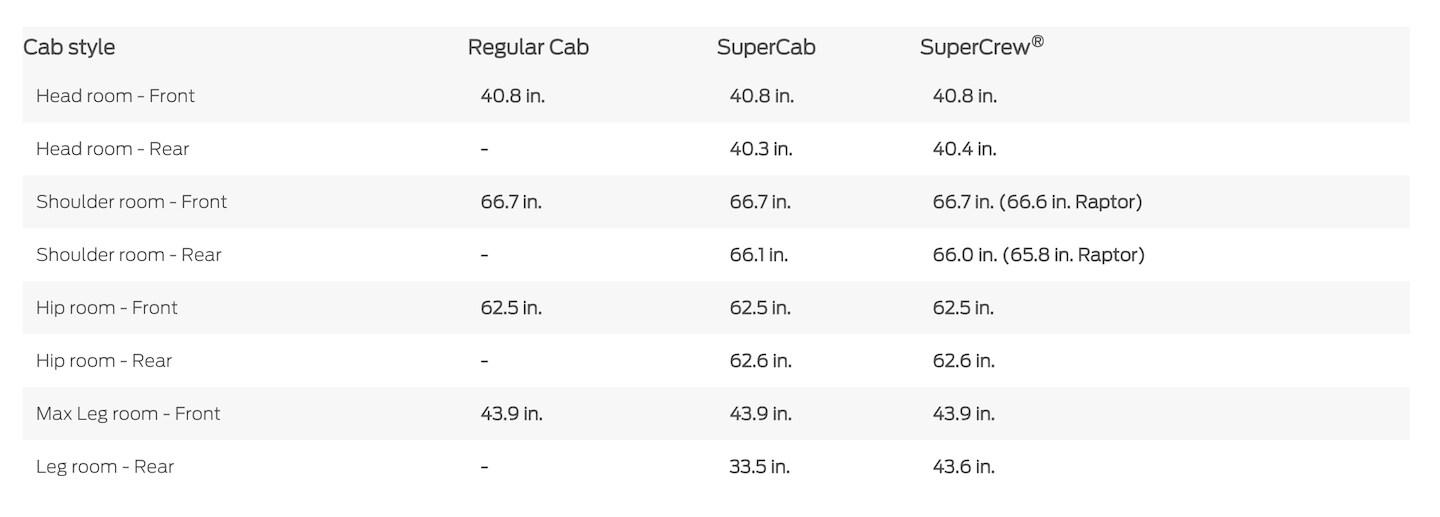
Task: Select the Leg room - Rear row label
Action: pos(105,467)
